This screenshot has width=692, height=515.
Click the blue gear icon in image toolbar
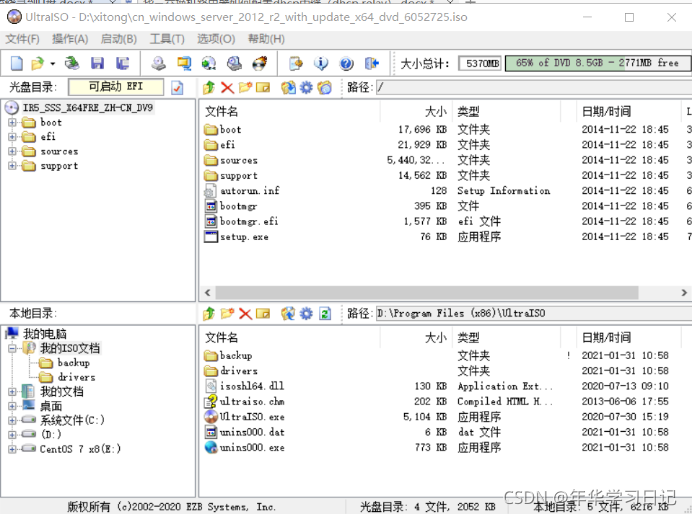306,87
